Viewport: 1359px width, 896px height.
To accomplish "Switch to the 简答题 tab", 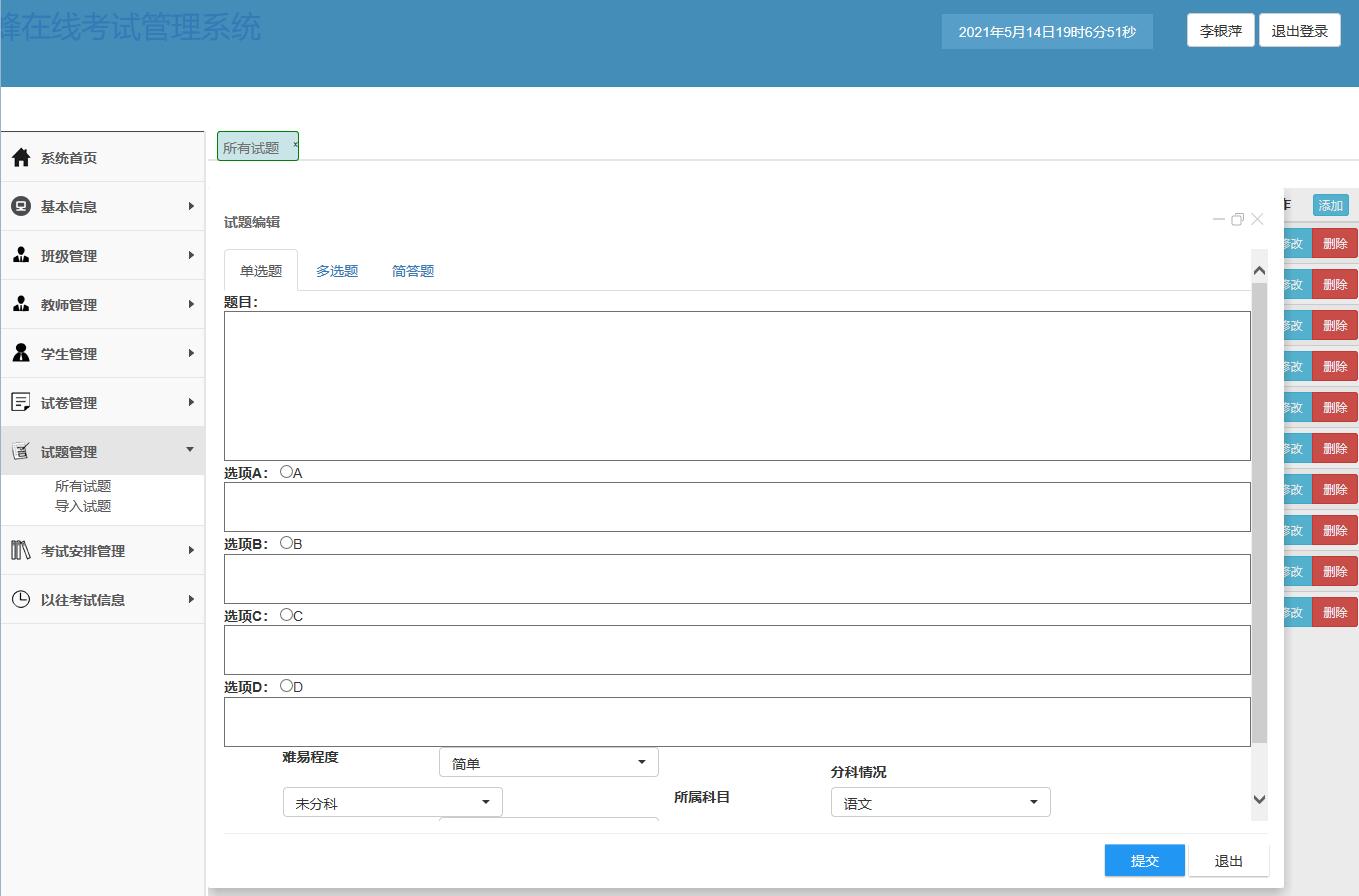I will (x=413, y=271).
